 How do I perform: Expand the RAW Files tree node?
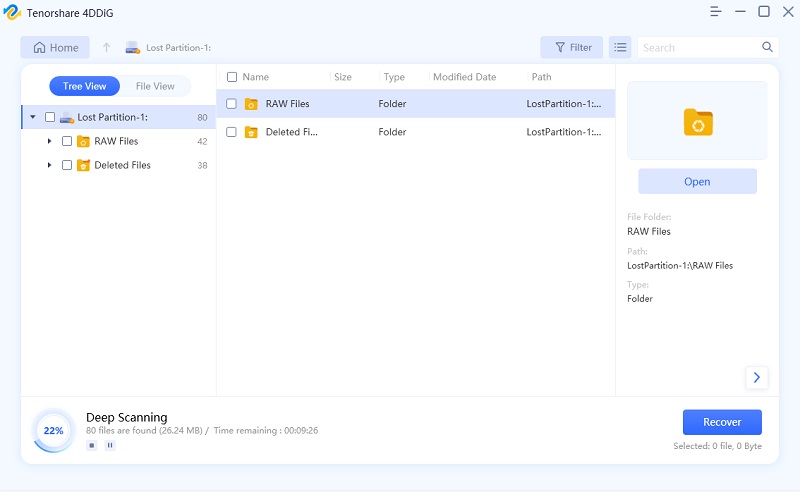(x=49, y=141)
